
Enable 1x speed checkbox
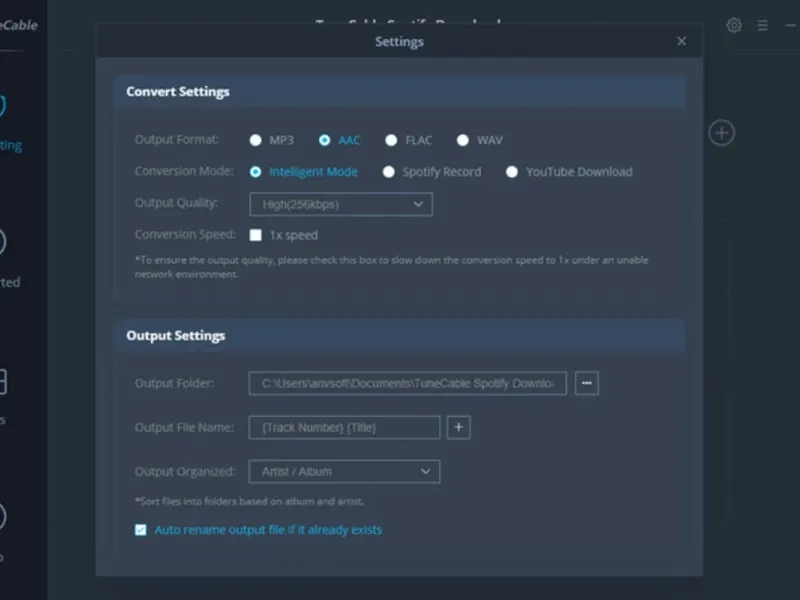pyautogui.click(x=256, y=235)
